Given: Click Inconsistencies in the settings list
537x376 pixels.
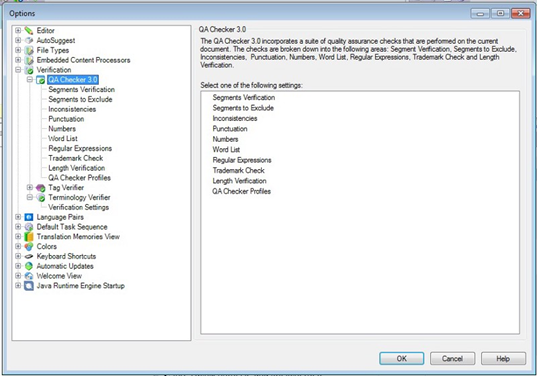Looking at the screenshot, I should 235,118.
